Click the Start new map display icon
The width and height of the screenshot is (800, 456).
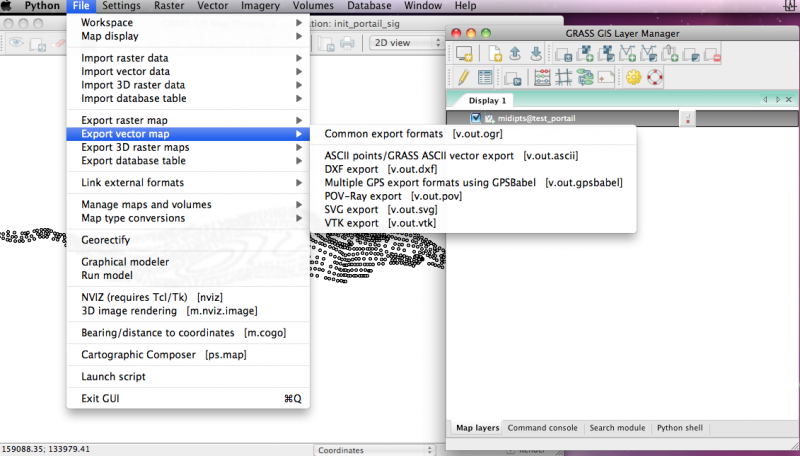(x=462, y=55)
